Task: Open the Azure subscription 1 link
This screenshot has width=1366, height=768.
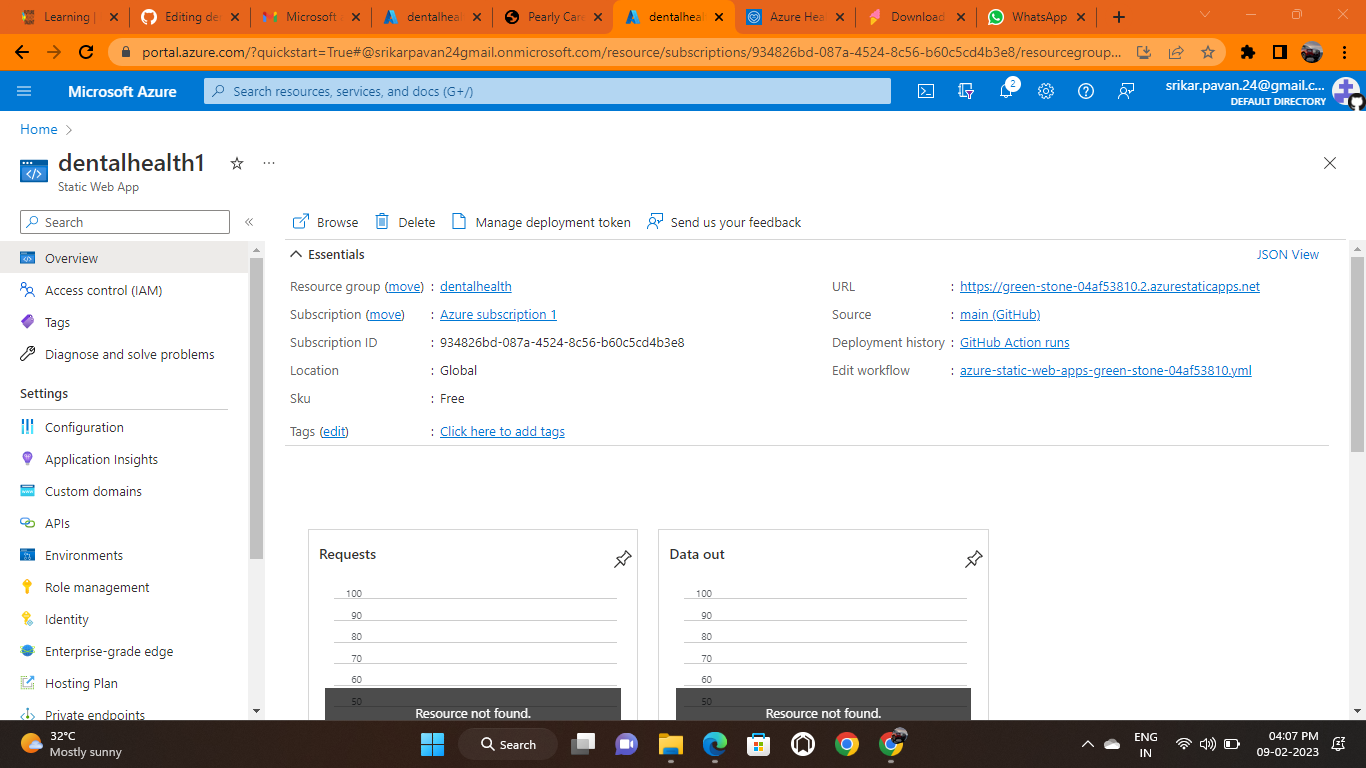Action: [498, 314]
